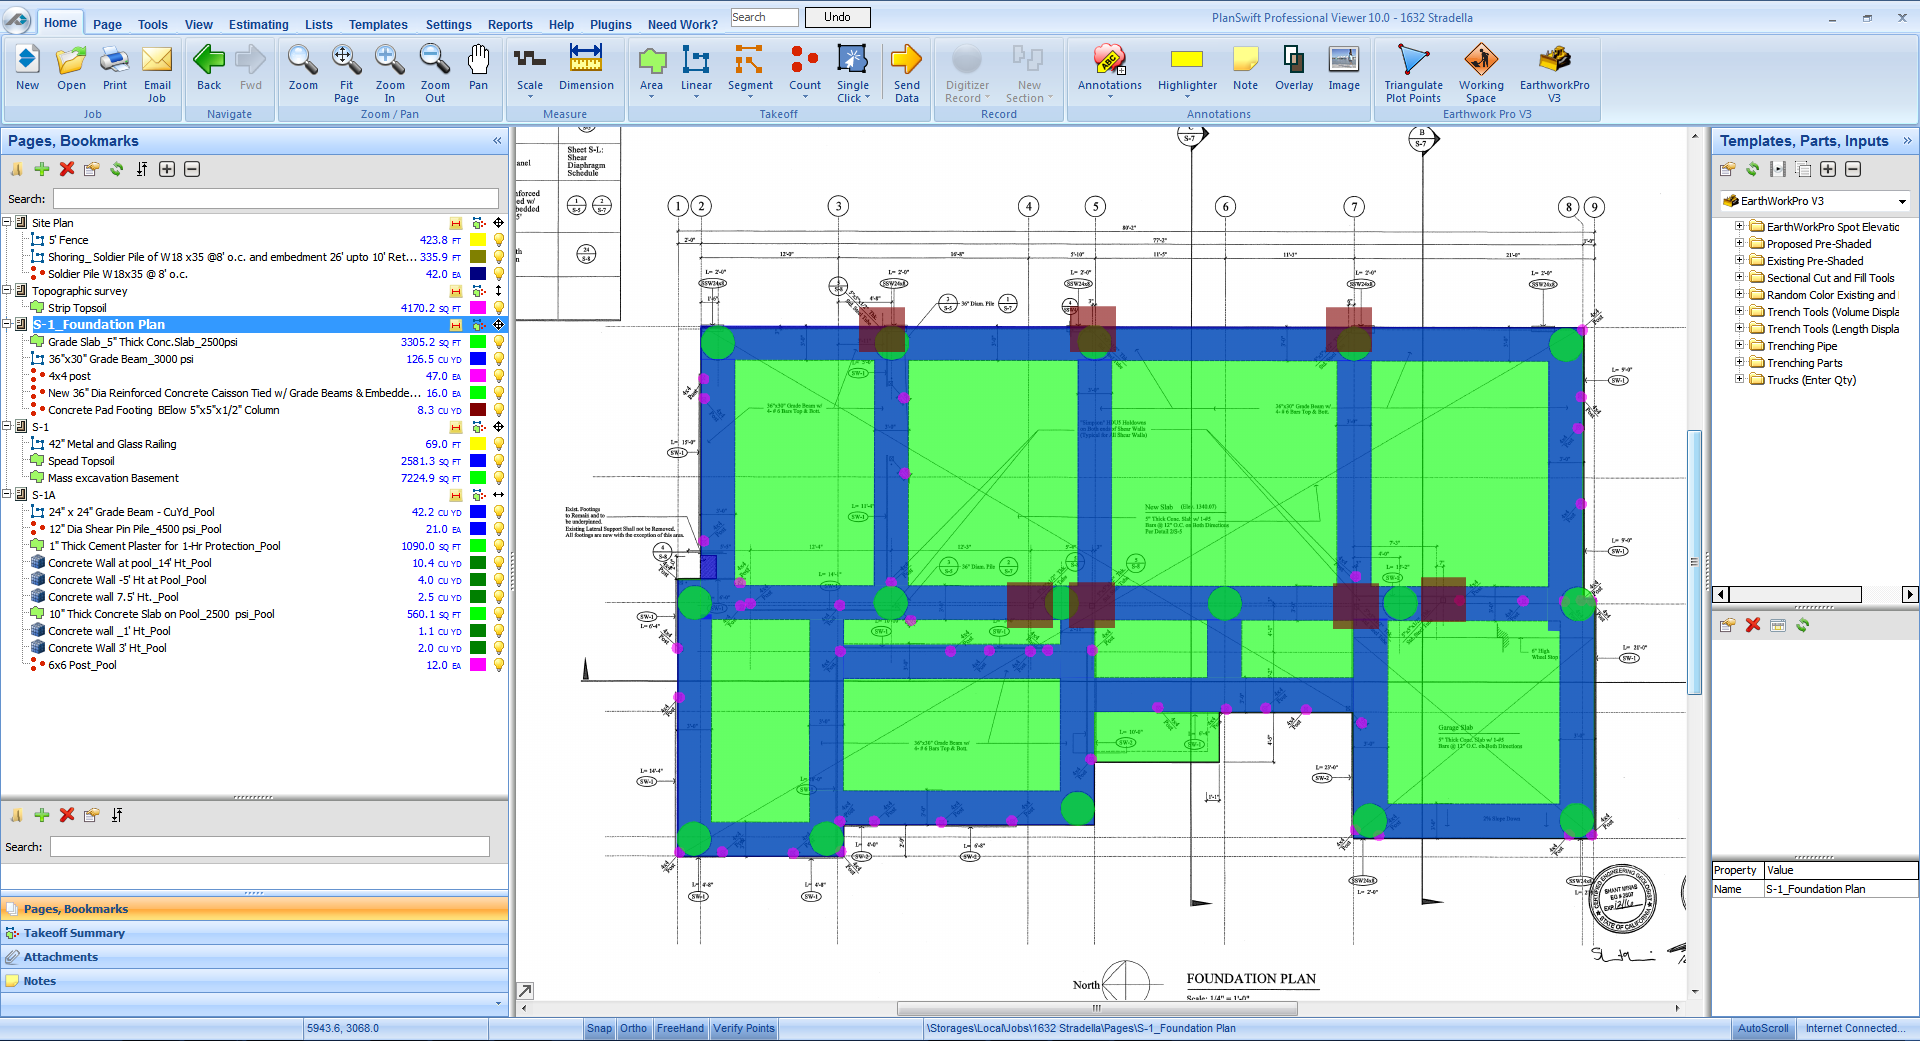This screenshot has height=1041, width=1920.
Task: Select the Linear takeoff tool
Action: point(696,70)
